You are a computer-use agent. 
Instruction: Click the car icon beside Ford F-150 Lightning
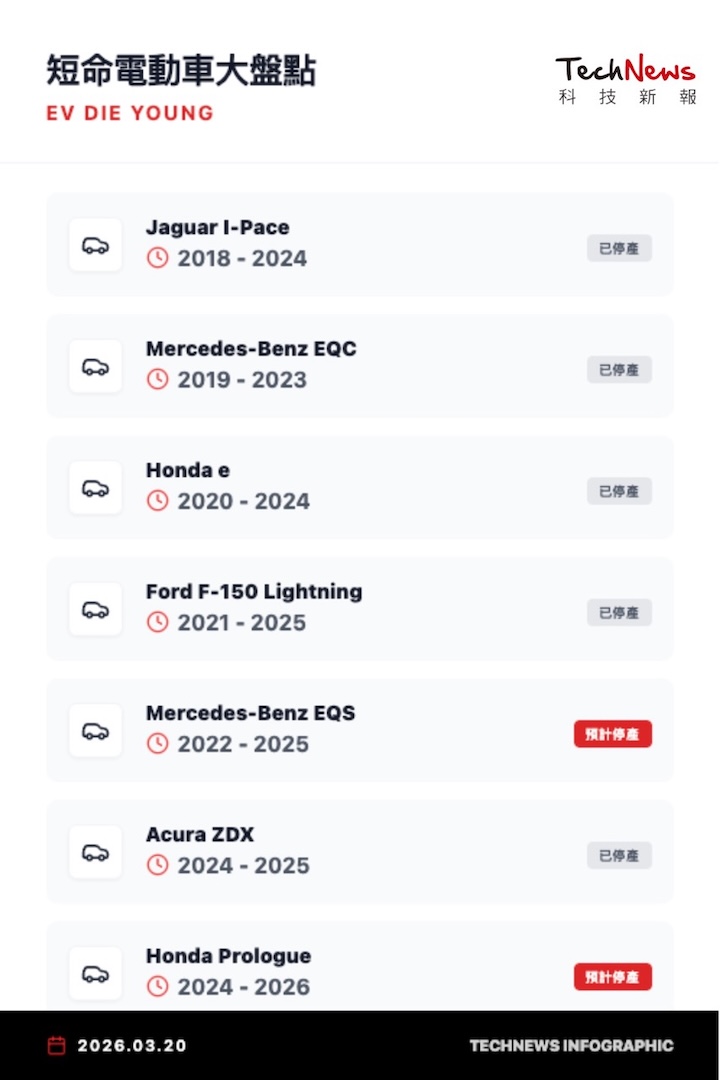click(95, 609)
